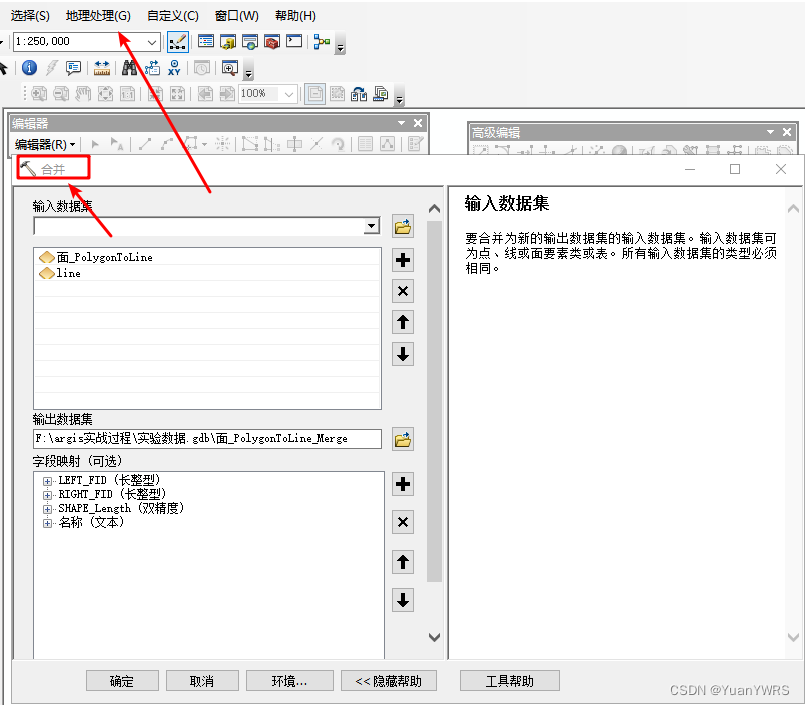Select the Measure ruler tool
Image resolution: width=805 pixels, height=705 pixels.
tap(102, 68)
